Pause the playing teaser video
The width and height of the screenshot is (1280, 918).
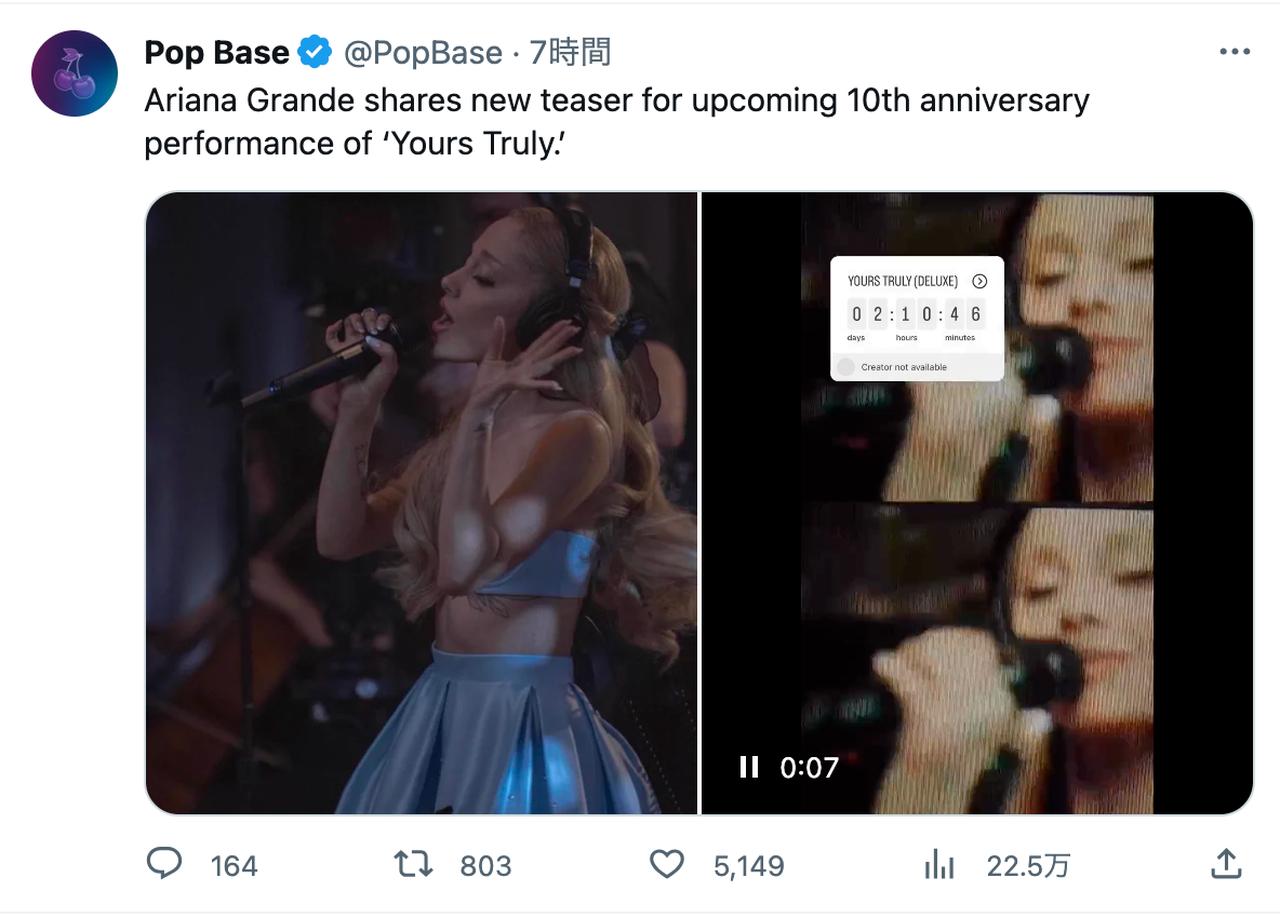(x=748, y=767)
